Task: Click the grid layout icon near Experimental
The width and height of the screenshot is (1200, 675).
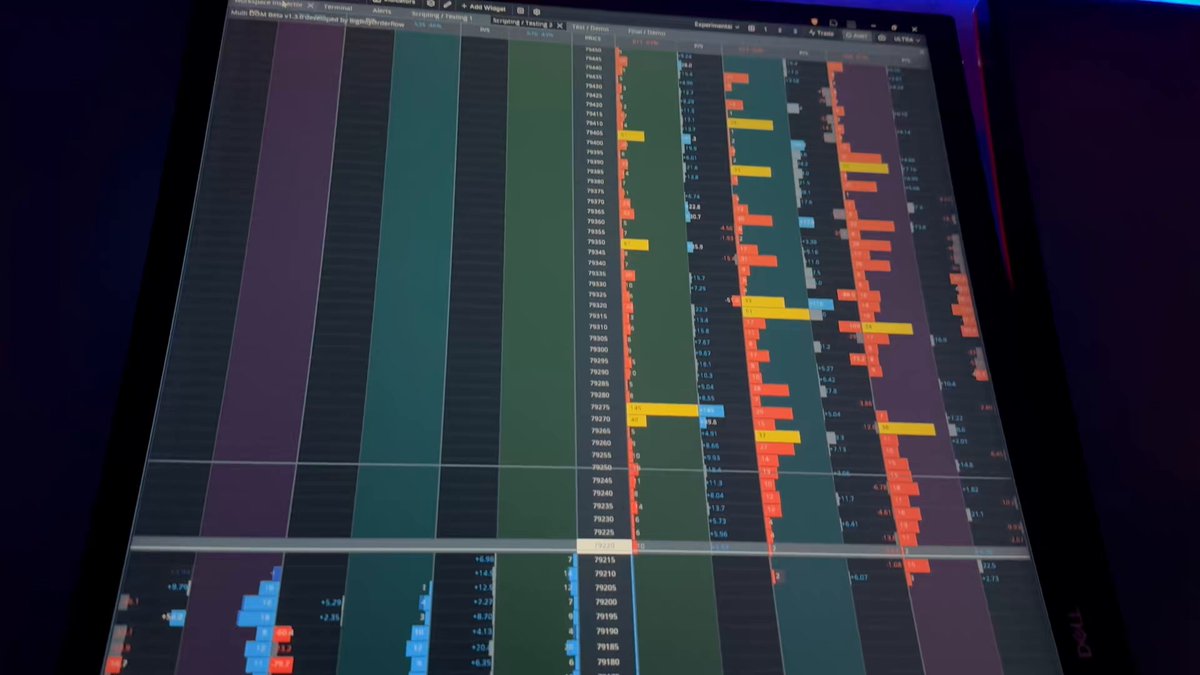Action: pos(751,28)
